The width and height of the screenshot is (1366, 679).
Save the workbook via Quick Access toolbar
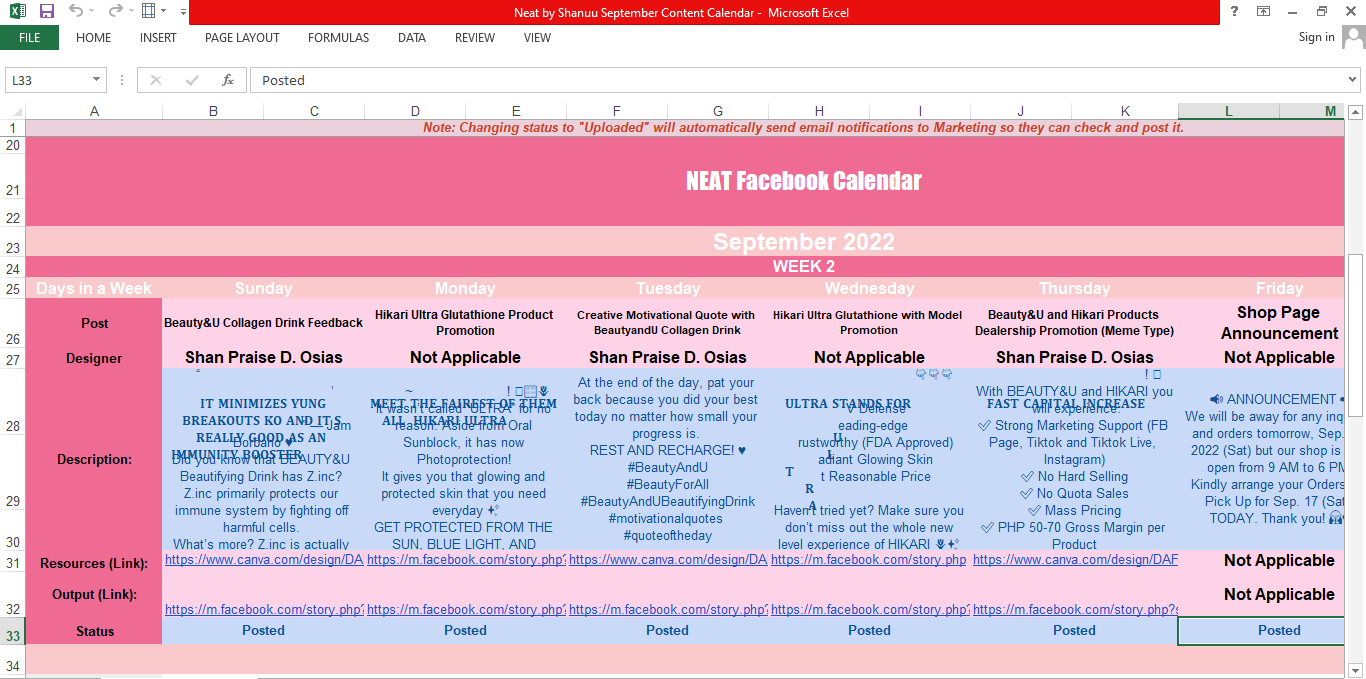(x=45, y=11)
